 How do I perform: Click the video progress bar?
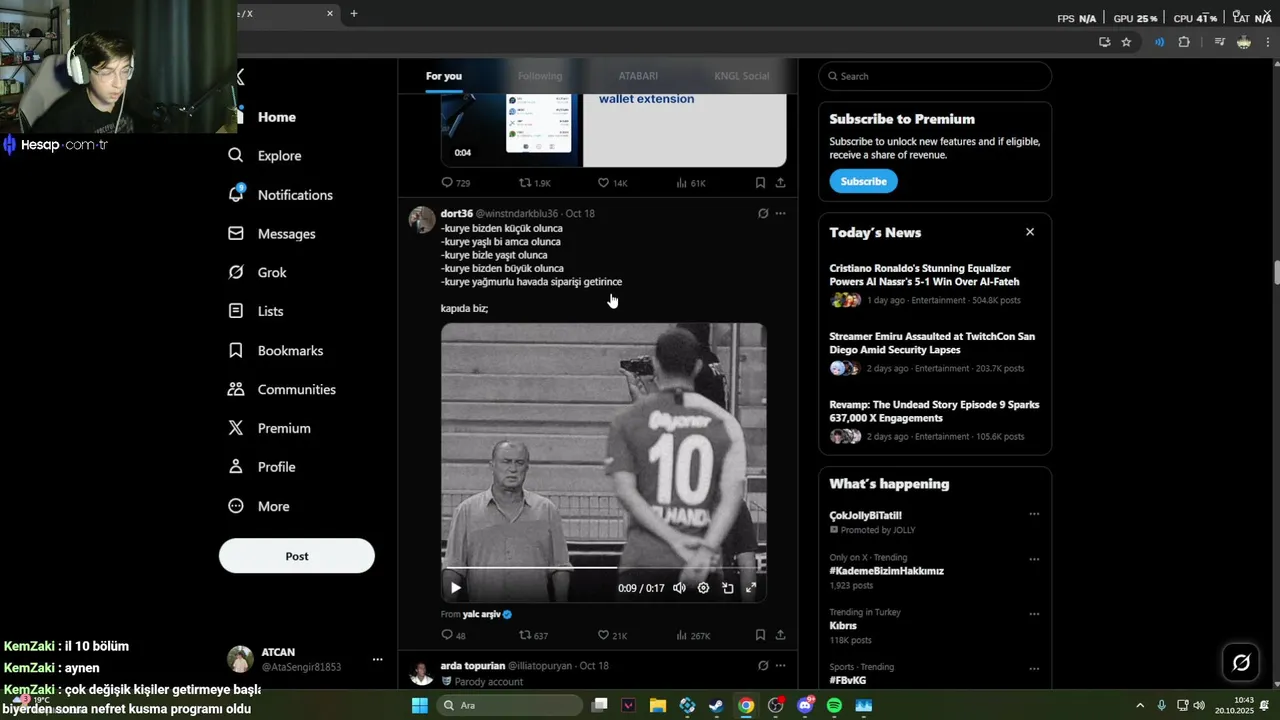(604, 567)
